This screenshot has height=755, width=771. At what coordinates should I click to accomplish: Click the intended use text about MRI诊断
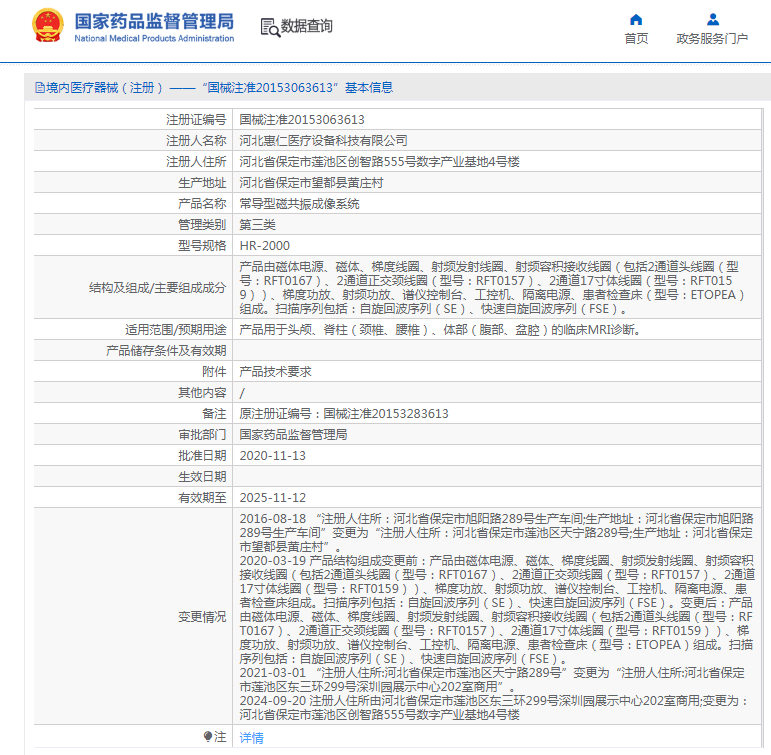coord(440,330)
